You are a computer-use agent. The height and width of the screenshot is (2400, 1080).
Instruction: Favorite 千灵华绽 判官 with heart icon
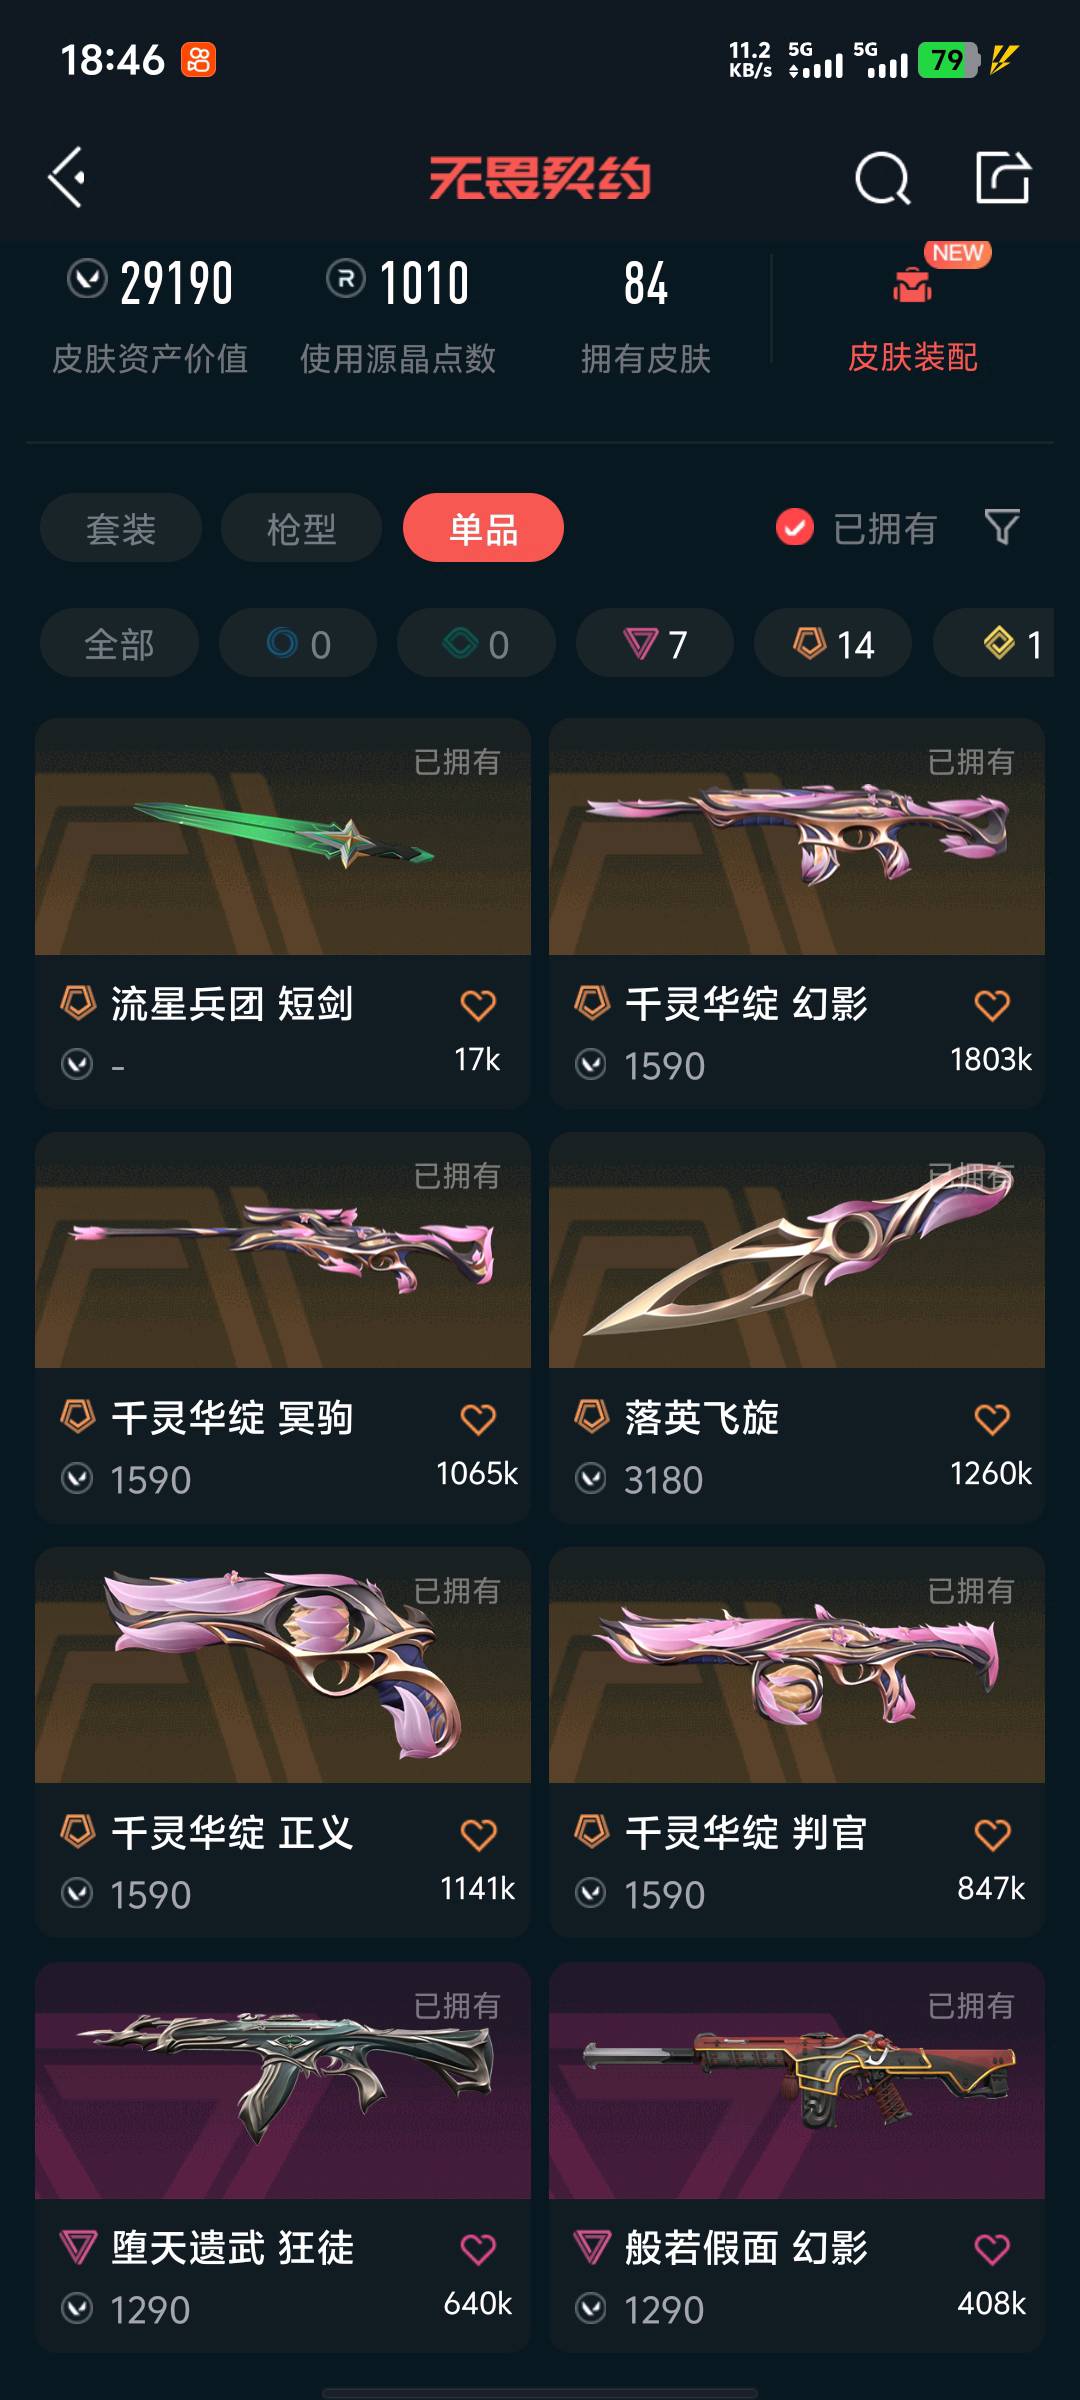992,1834
